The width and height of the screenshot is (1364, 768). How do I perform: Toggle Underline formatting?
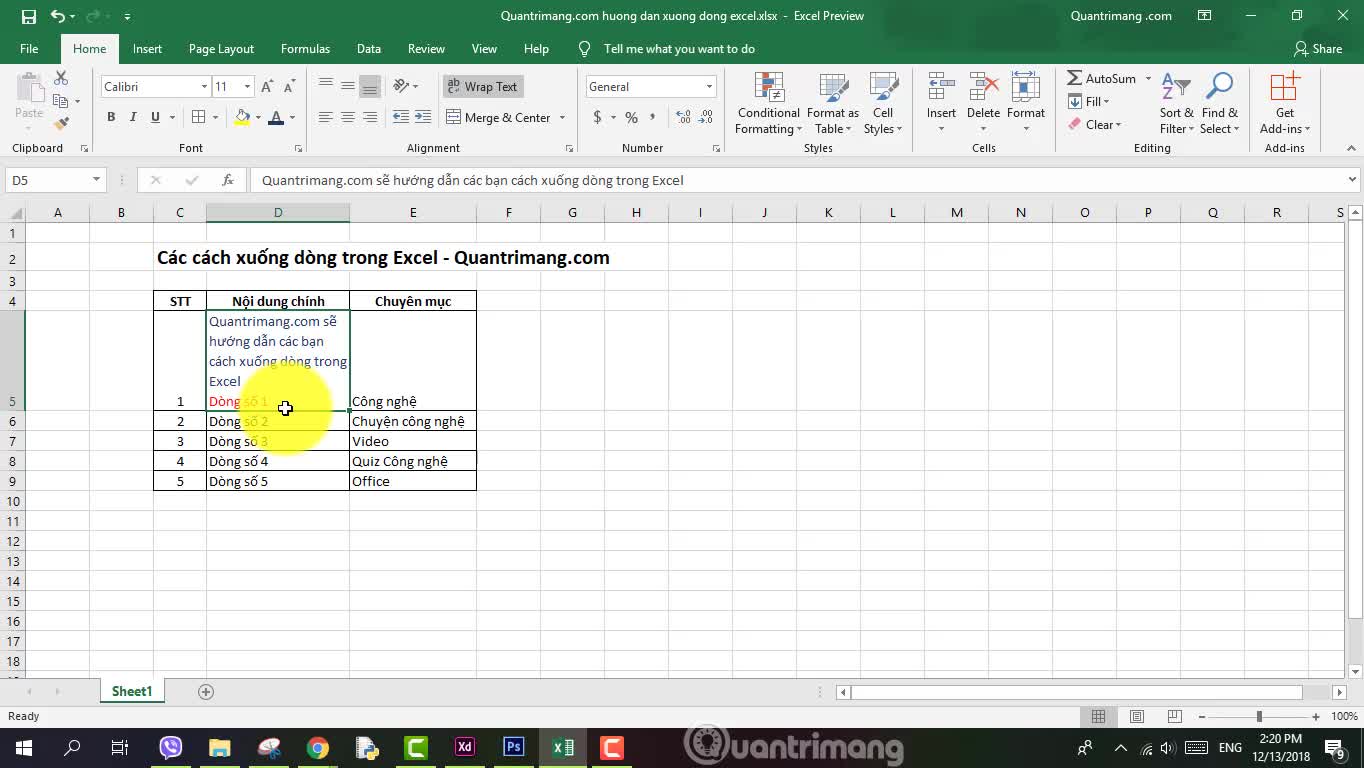(x=155, y=117)
